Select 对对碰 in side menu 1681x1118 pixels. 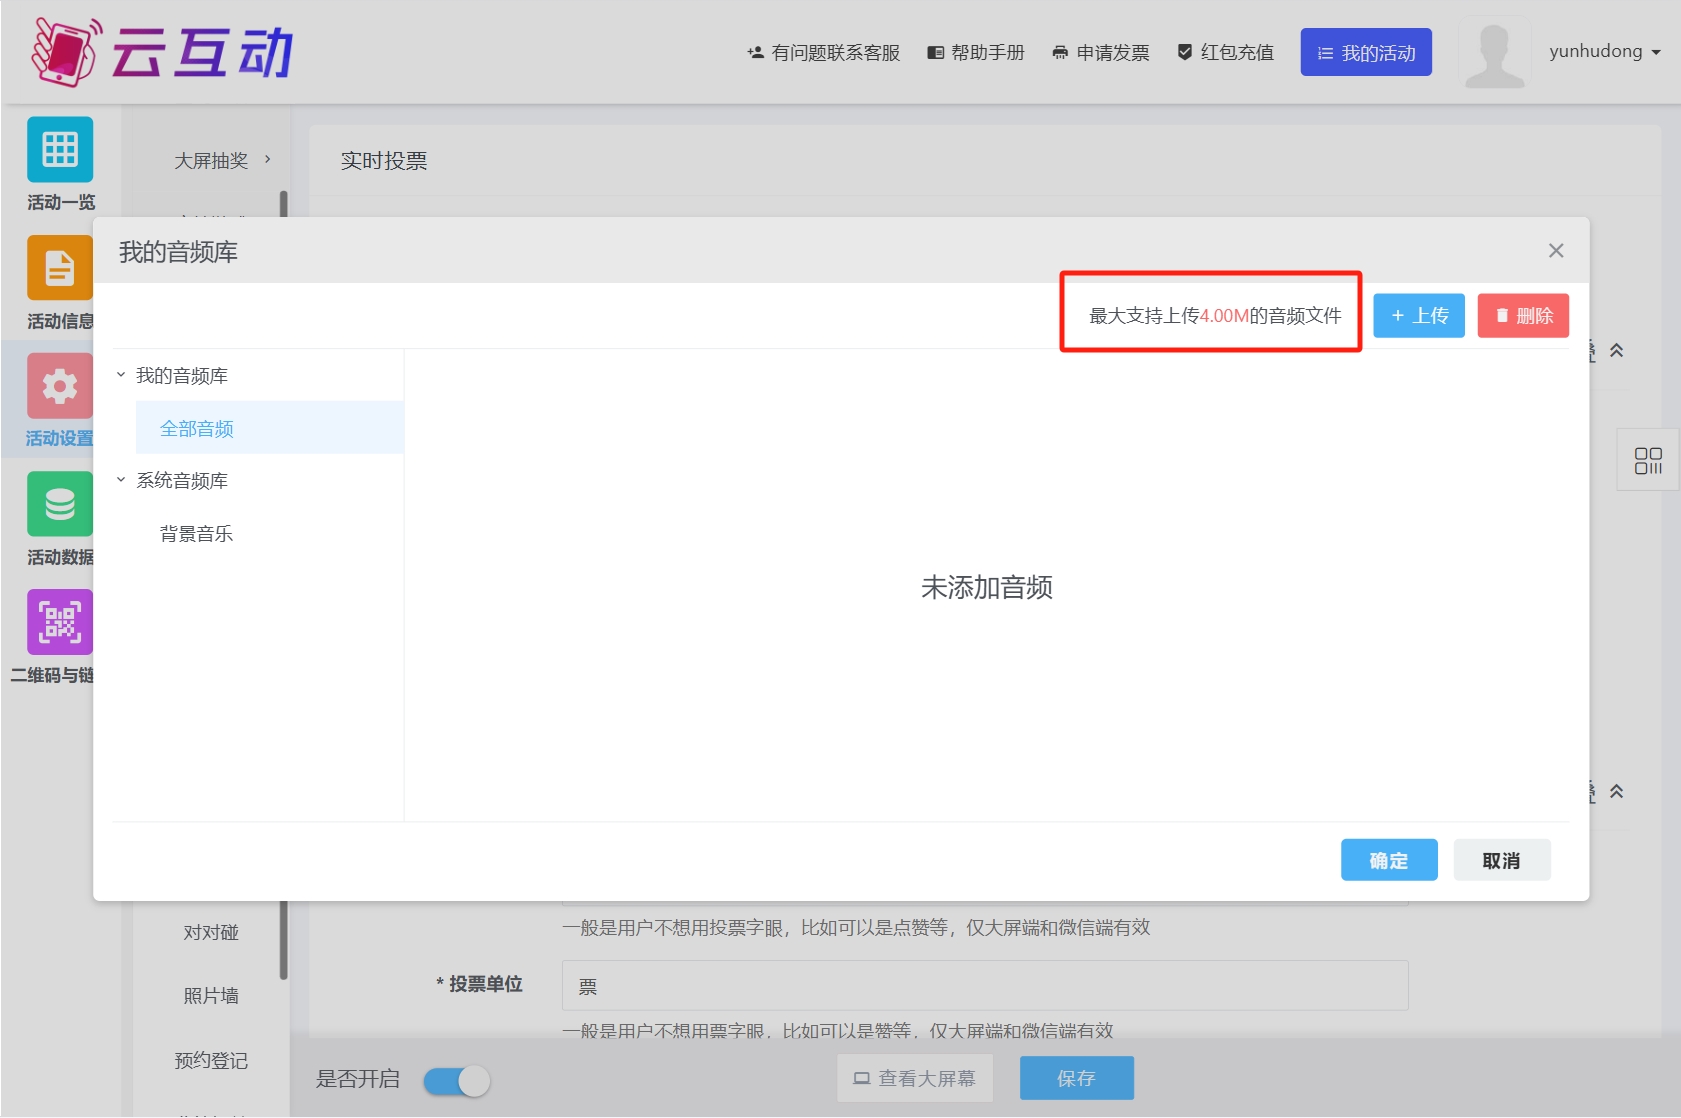point(211,932)
